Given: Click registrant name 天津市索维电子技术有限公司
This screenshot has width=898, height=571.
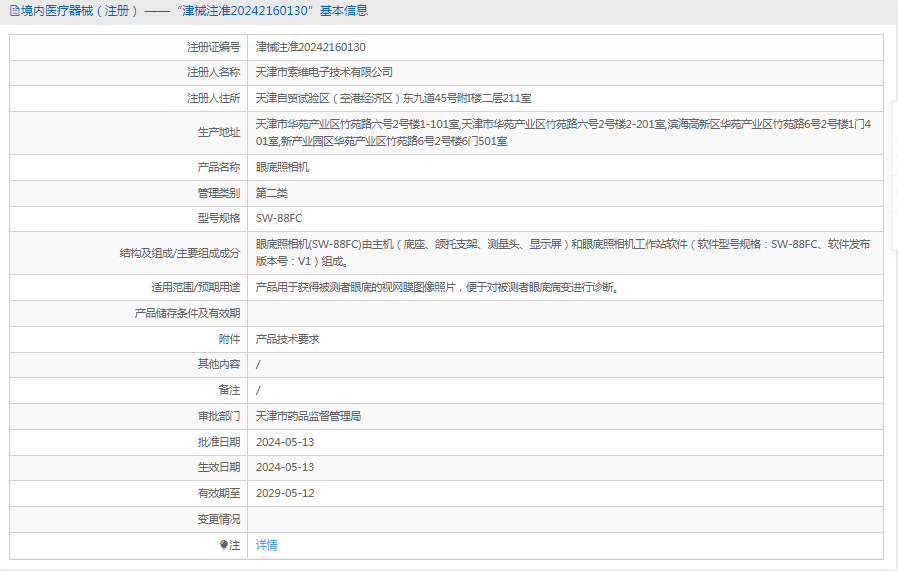Looking at the screenshot, I should coord(324,72).
